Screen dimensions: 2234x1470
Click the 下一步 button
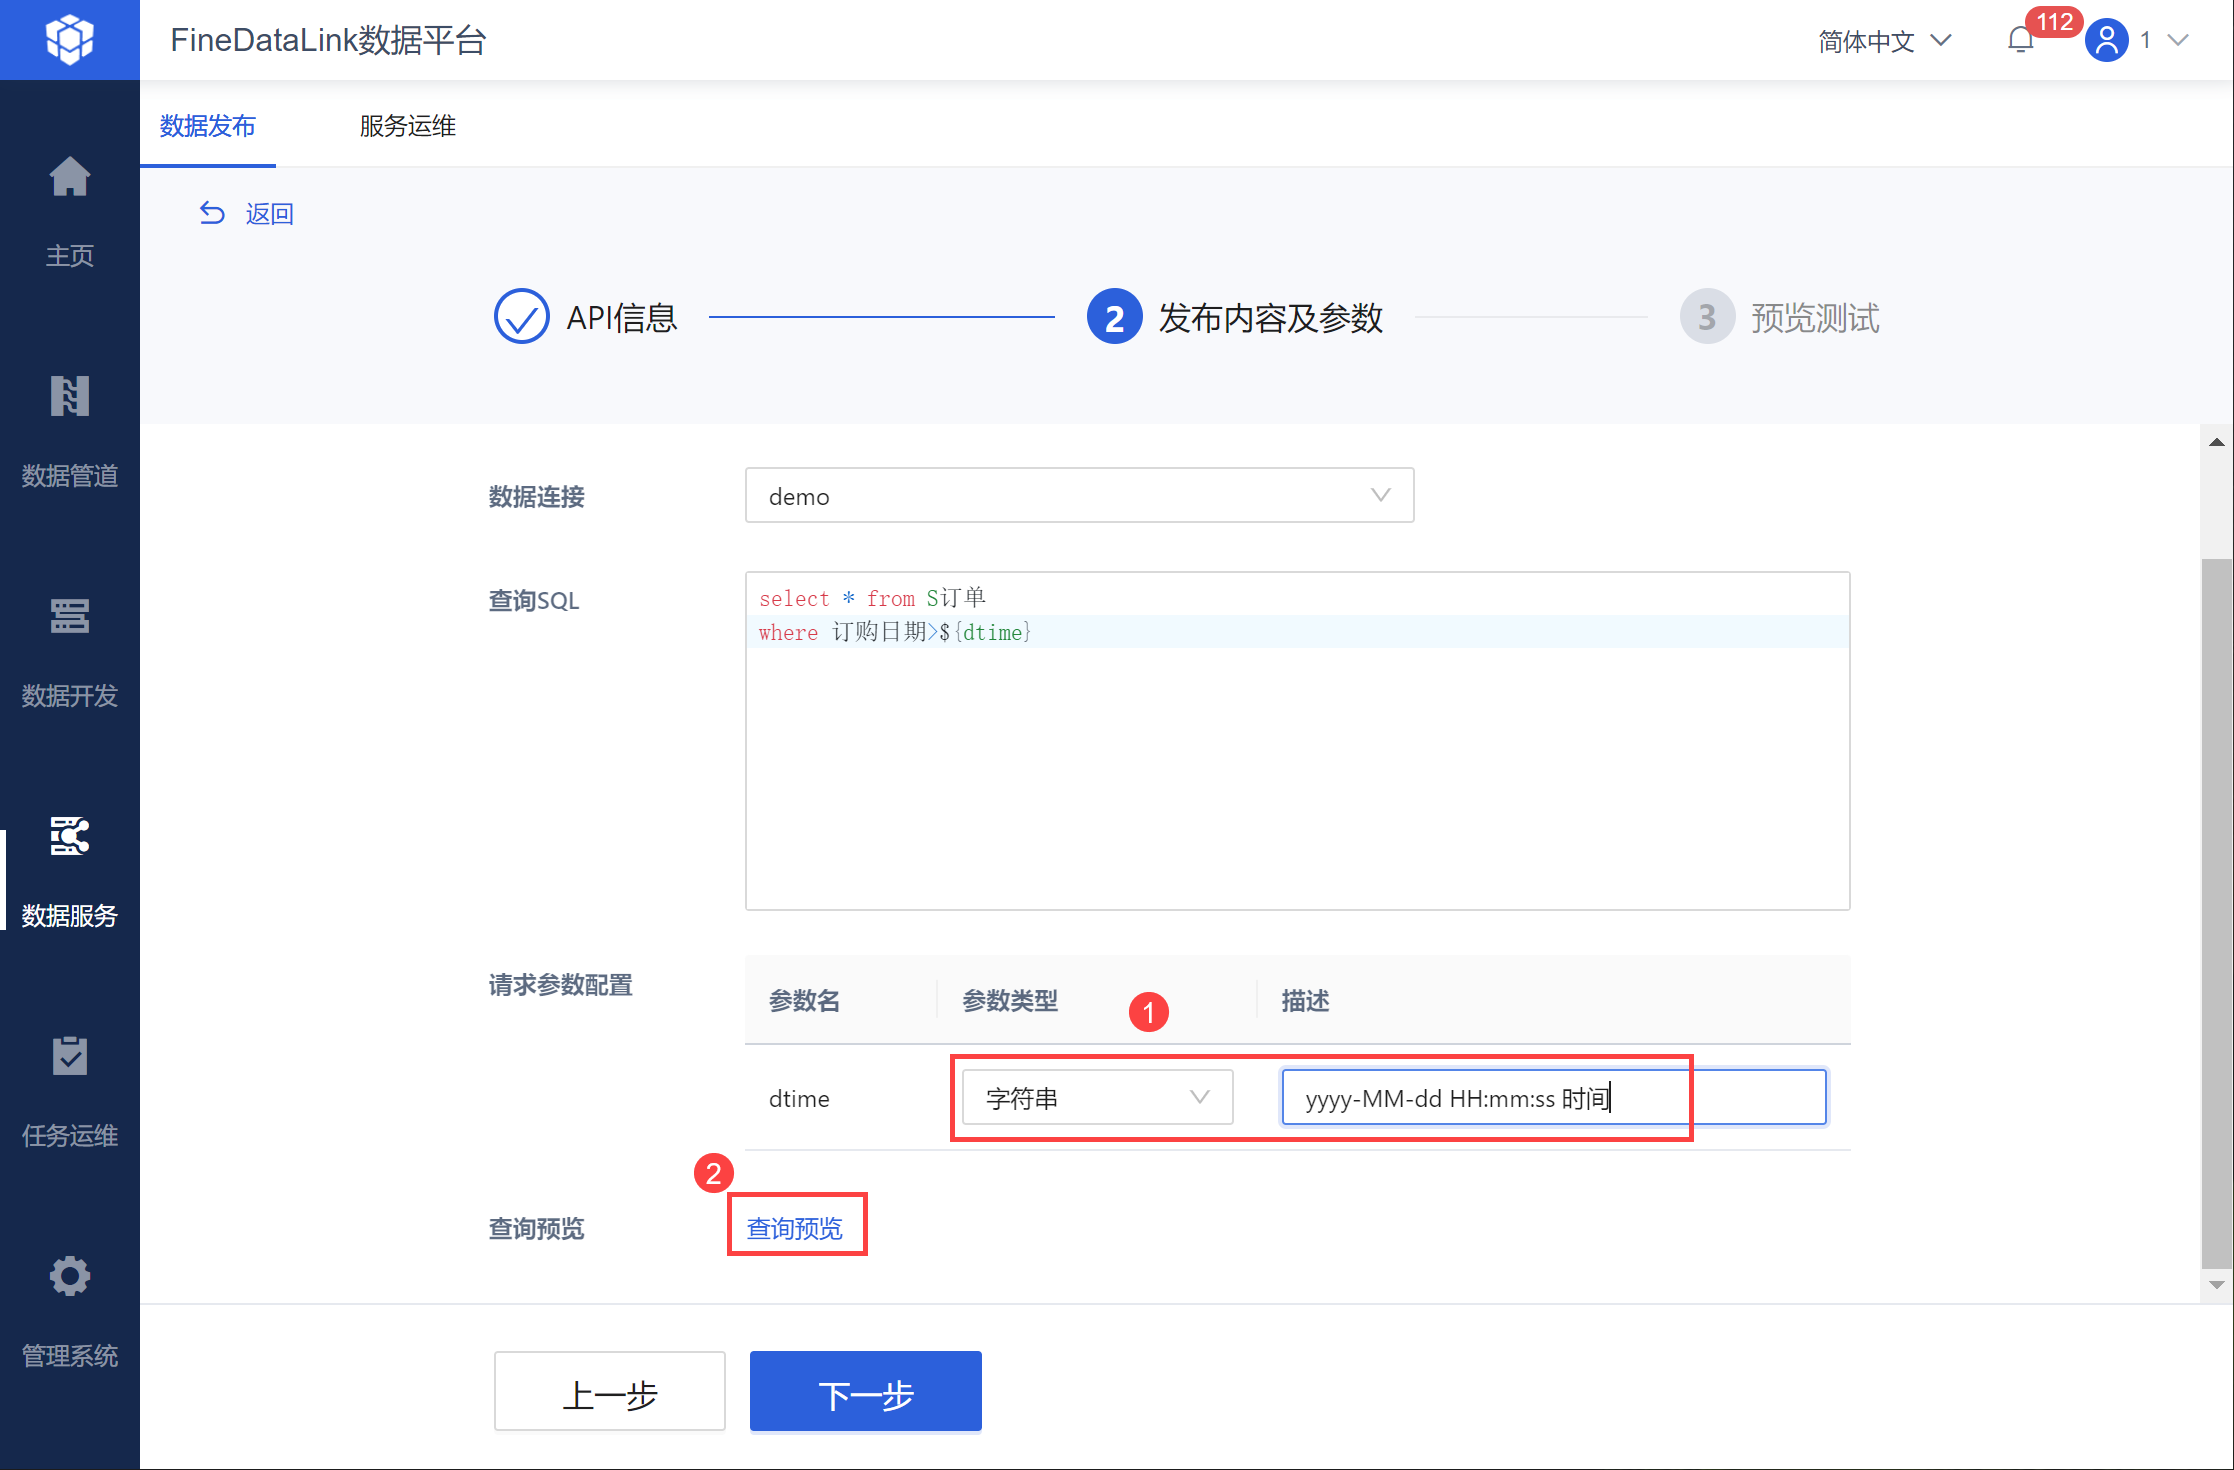pyautogui.click(x=865, y=1393)
